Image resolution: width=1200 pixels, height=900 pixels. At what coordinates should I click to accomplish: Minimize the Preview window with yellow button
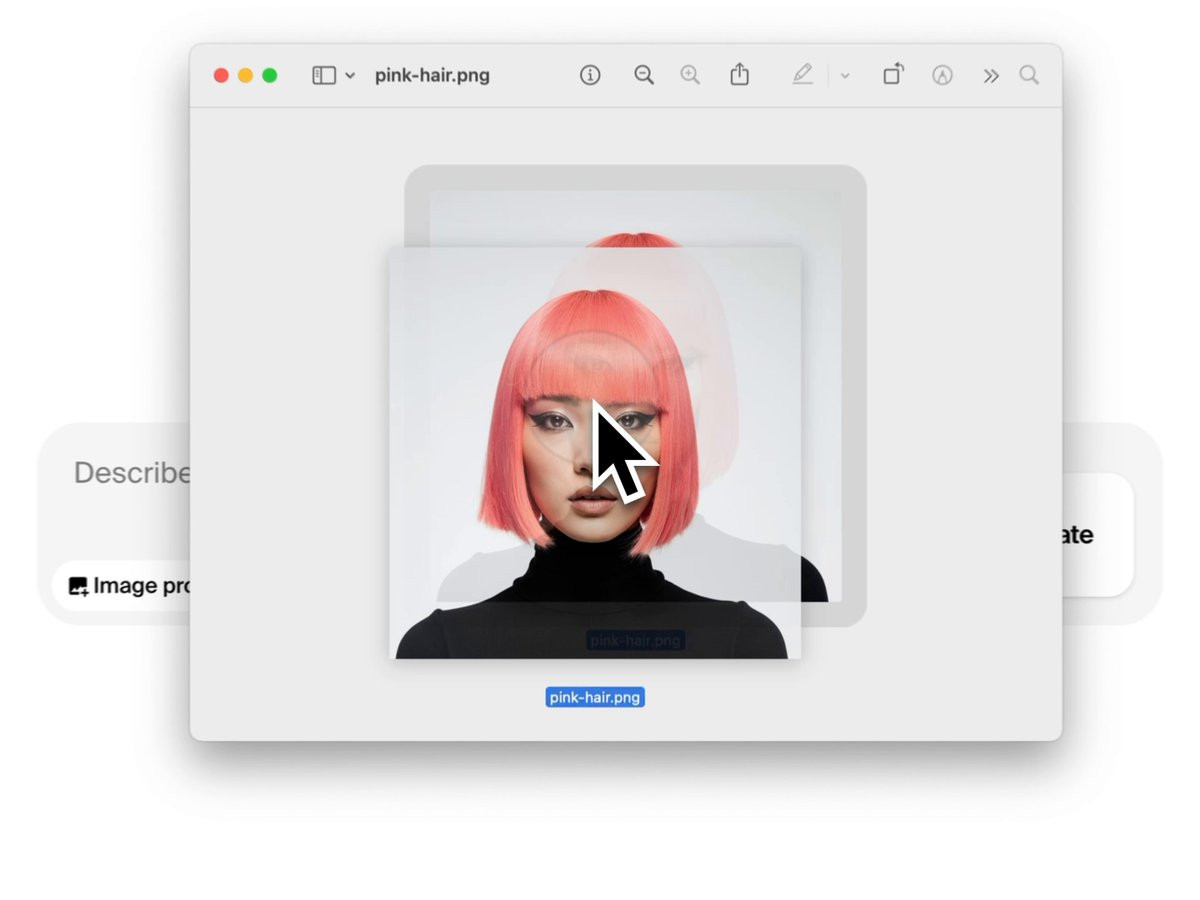[x=245, y=75]
